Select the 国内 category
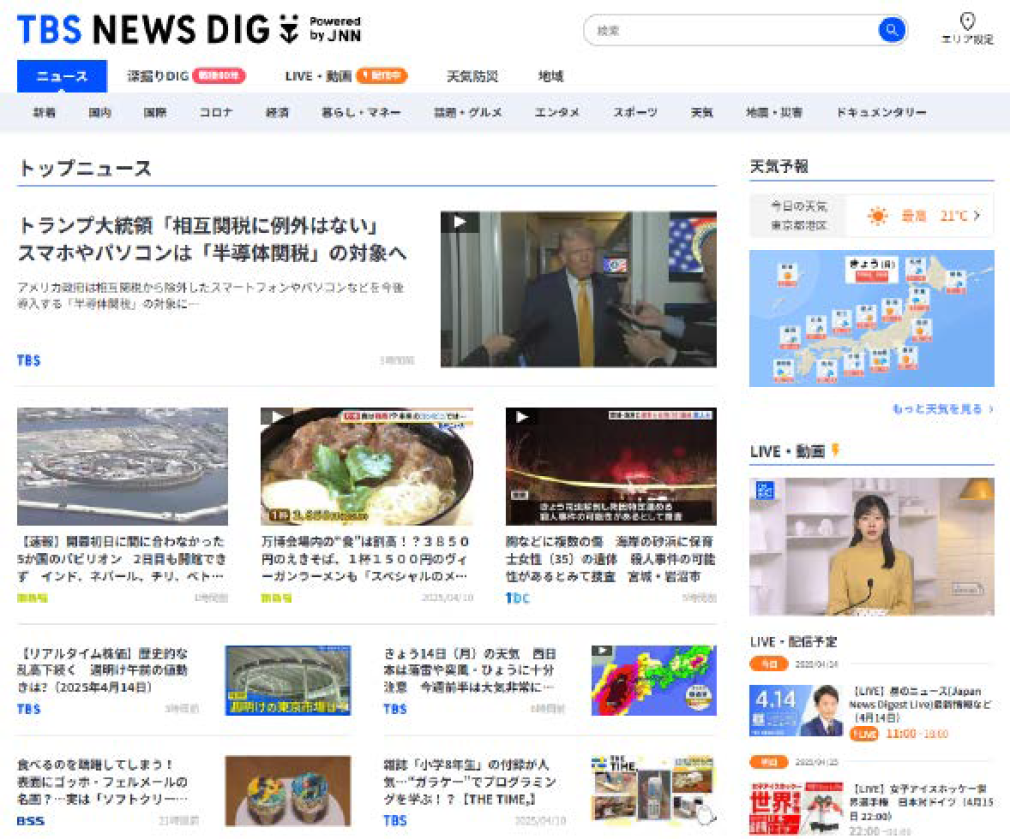Screen dimensions: 1010x839 [x=100, y=112]
